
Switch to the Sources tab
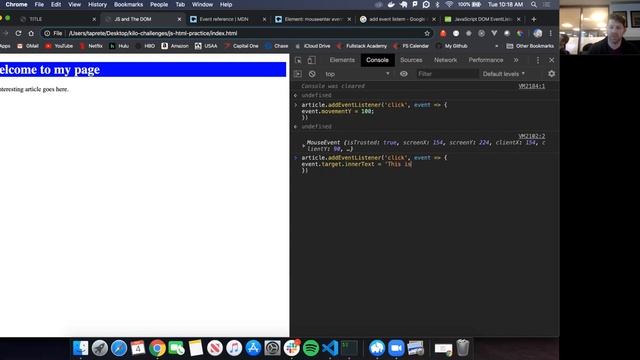[x=411, y=60]
